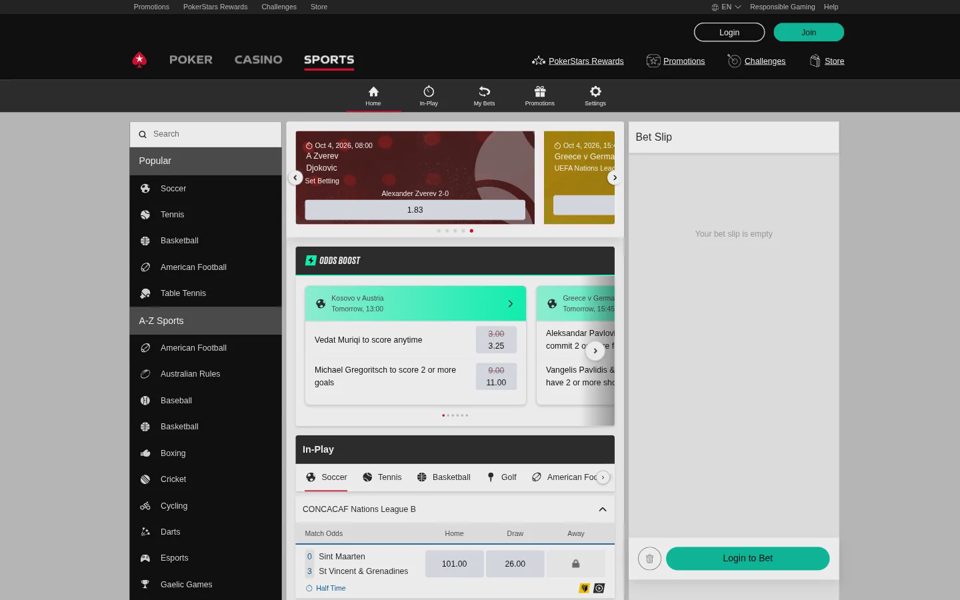This screenshot has width=960, height=600.
Task: Select Table Tennis in Popular list
Action: 205,293
